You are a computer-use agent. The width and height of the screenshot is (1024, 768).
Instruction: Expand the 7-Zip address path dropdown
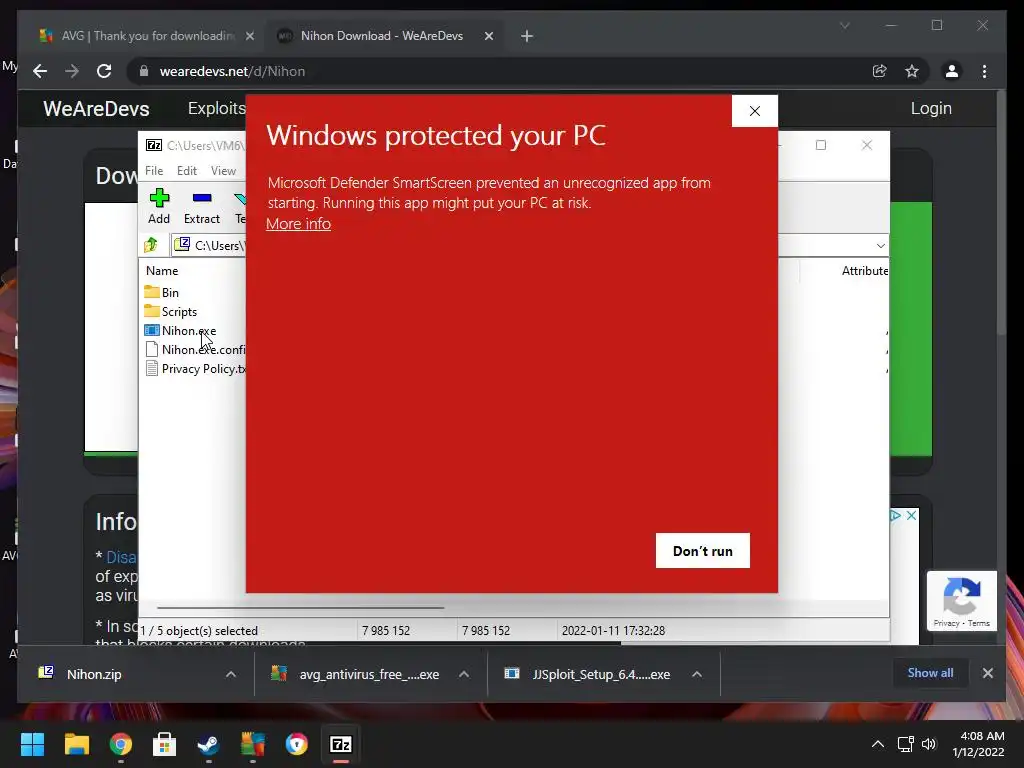click(880, 246)
